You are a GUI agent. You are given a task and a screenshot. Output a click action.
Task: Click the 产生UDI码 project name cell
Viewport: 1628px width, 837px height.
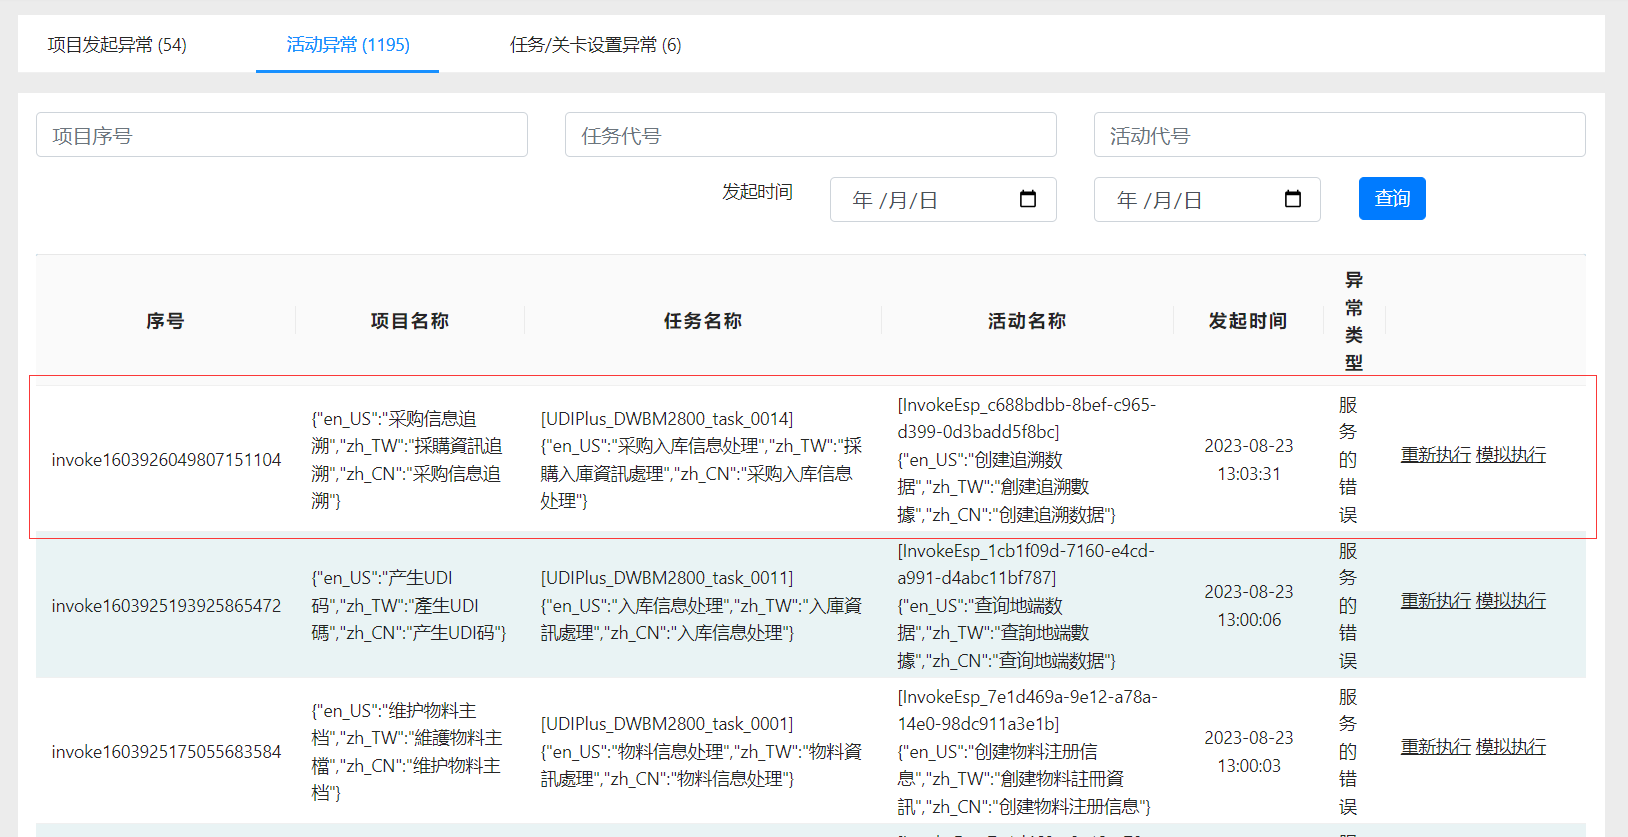click(409, 606)
